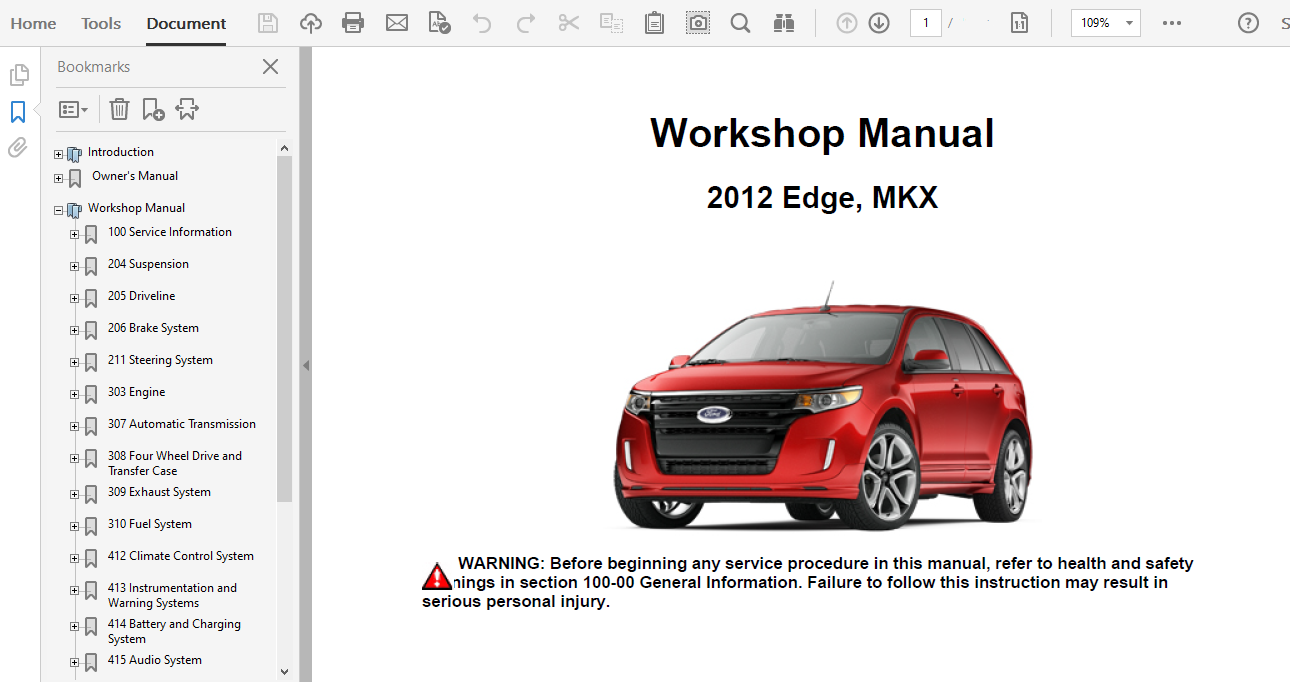
Task: Open the Attachments paperclip panel
Action: (18, 148)
